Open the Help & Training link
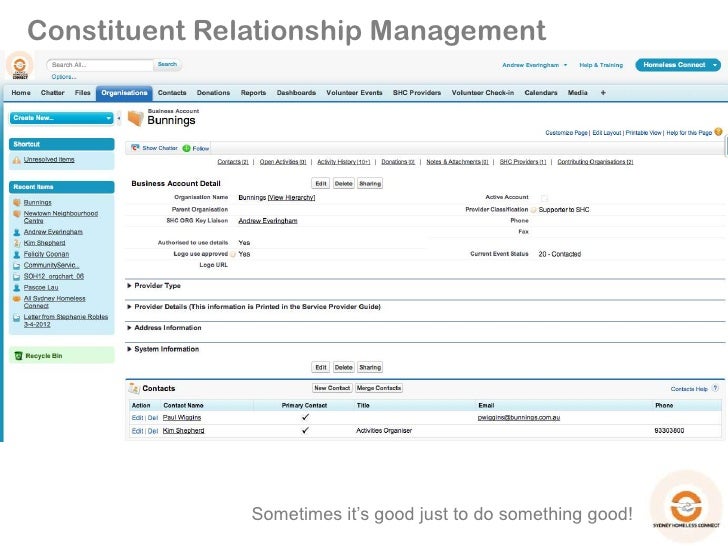Screen dimensions: 728x546 click(601, 65)
